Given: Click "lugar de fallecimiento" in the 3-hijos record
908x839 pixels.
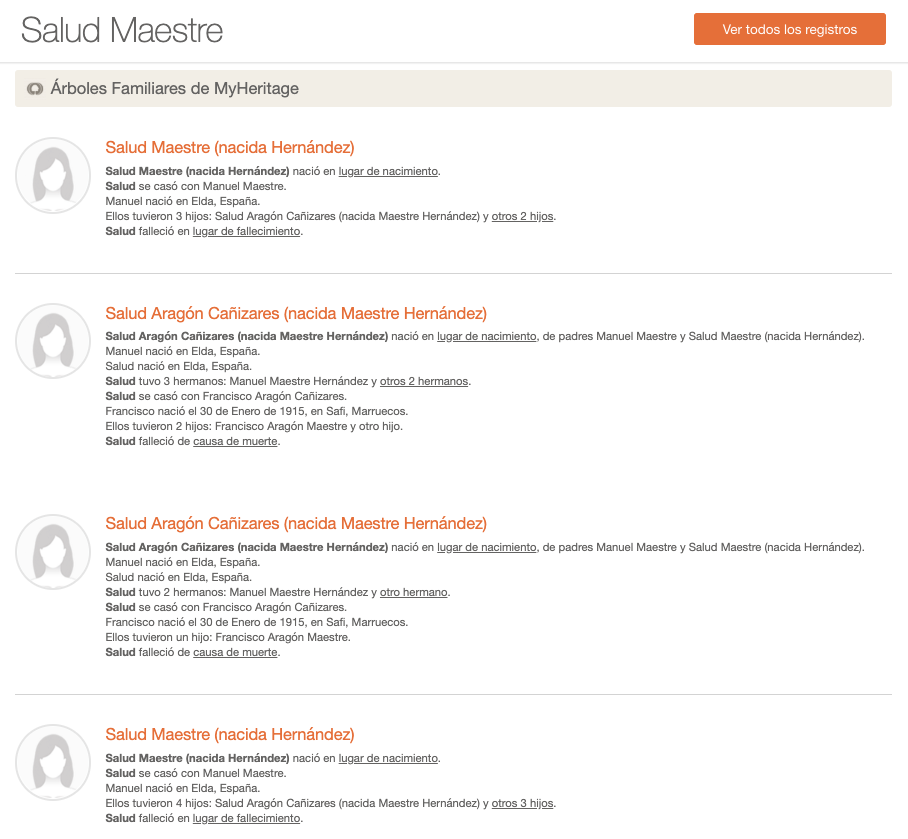Looking at the screenshot, I should pyautogui.click(x=246, y=232).
